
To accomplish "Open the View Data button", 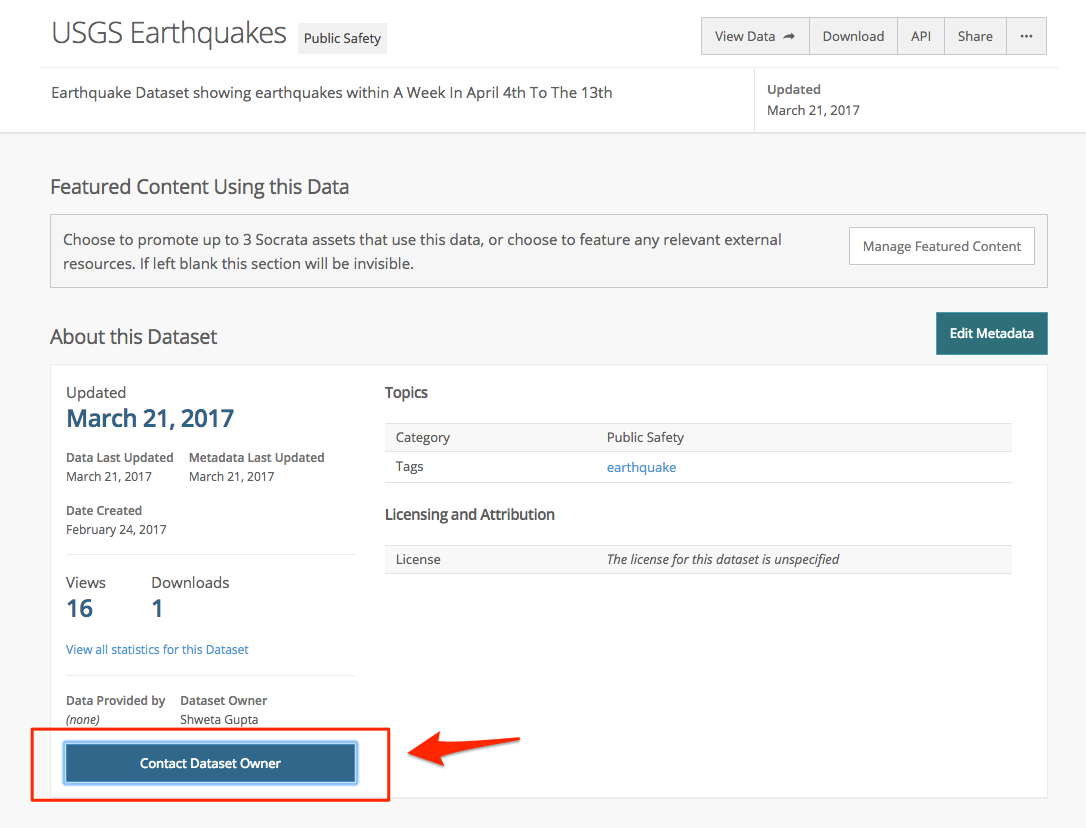I will (x=755, y=36).
